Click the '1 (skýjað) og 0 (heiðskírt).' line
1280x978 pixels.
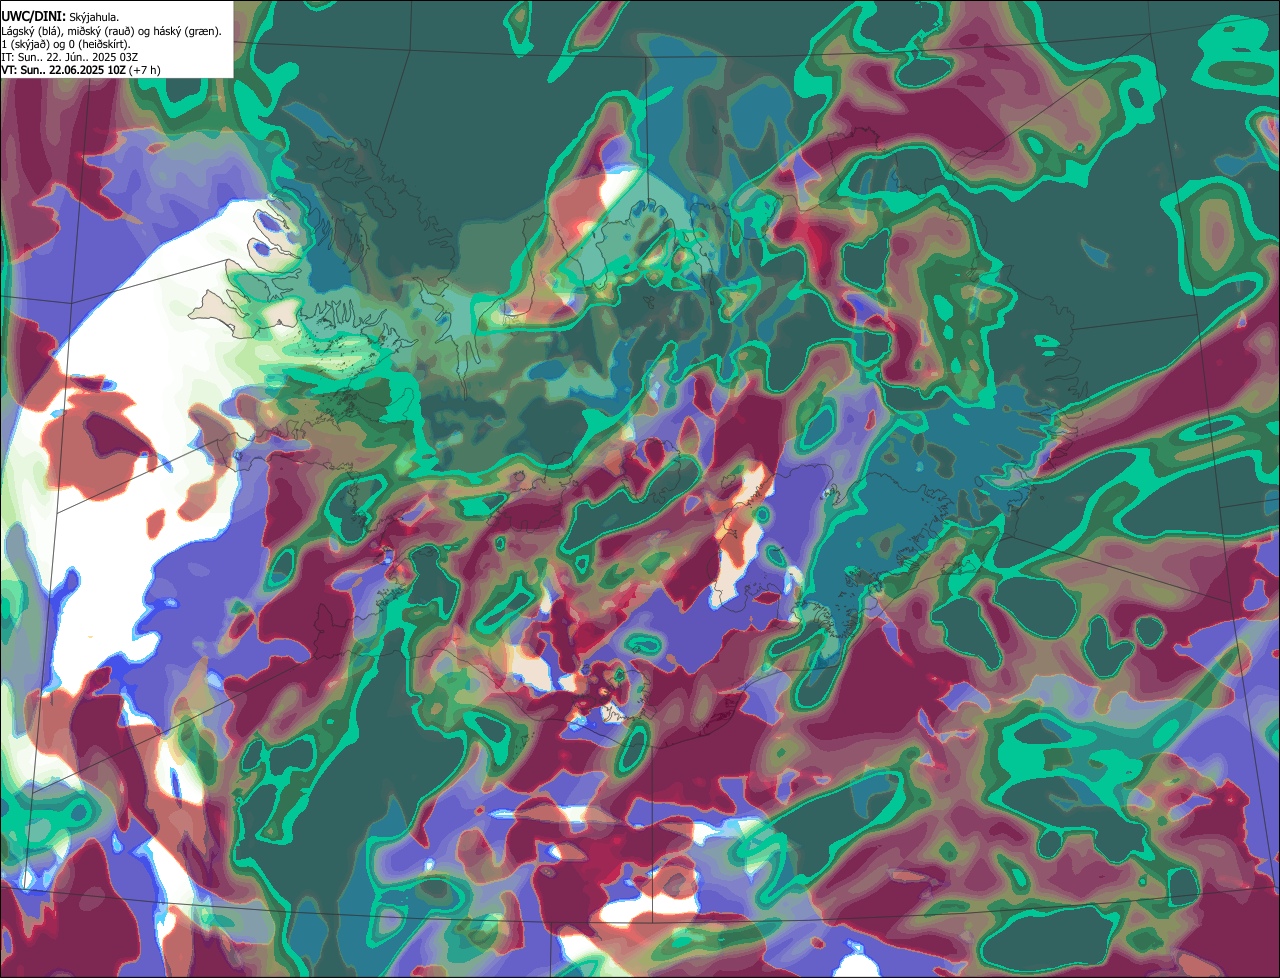[66, 44]
